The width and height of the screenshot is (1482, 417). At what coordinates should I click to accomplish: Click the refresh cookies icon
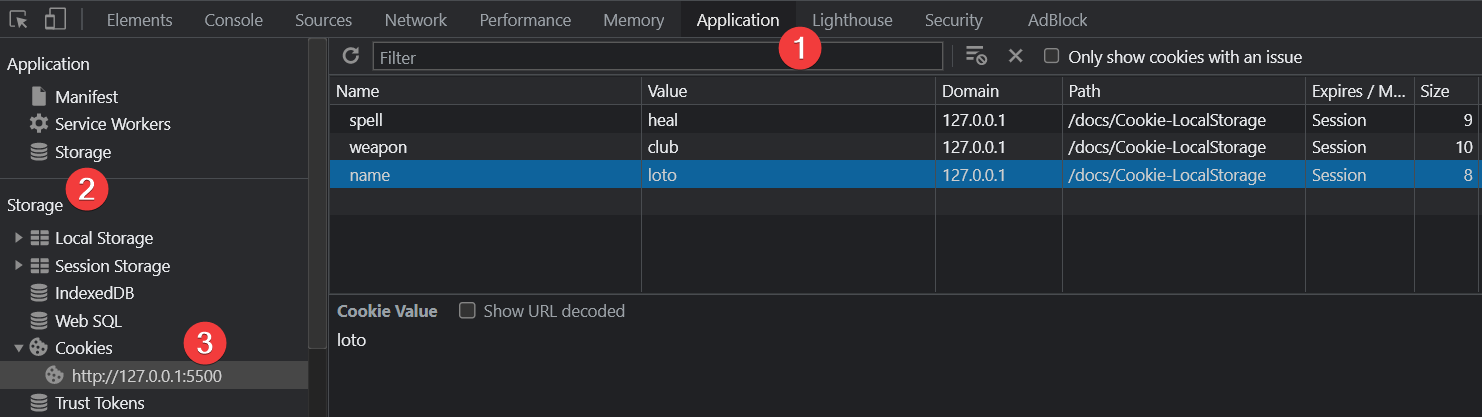(x=350, y=56)
